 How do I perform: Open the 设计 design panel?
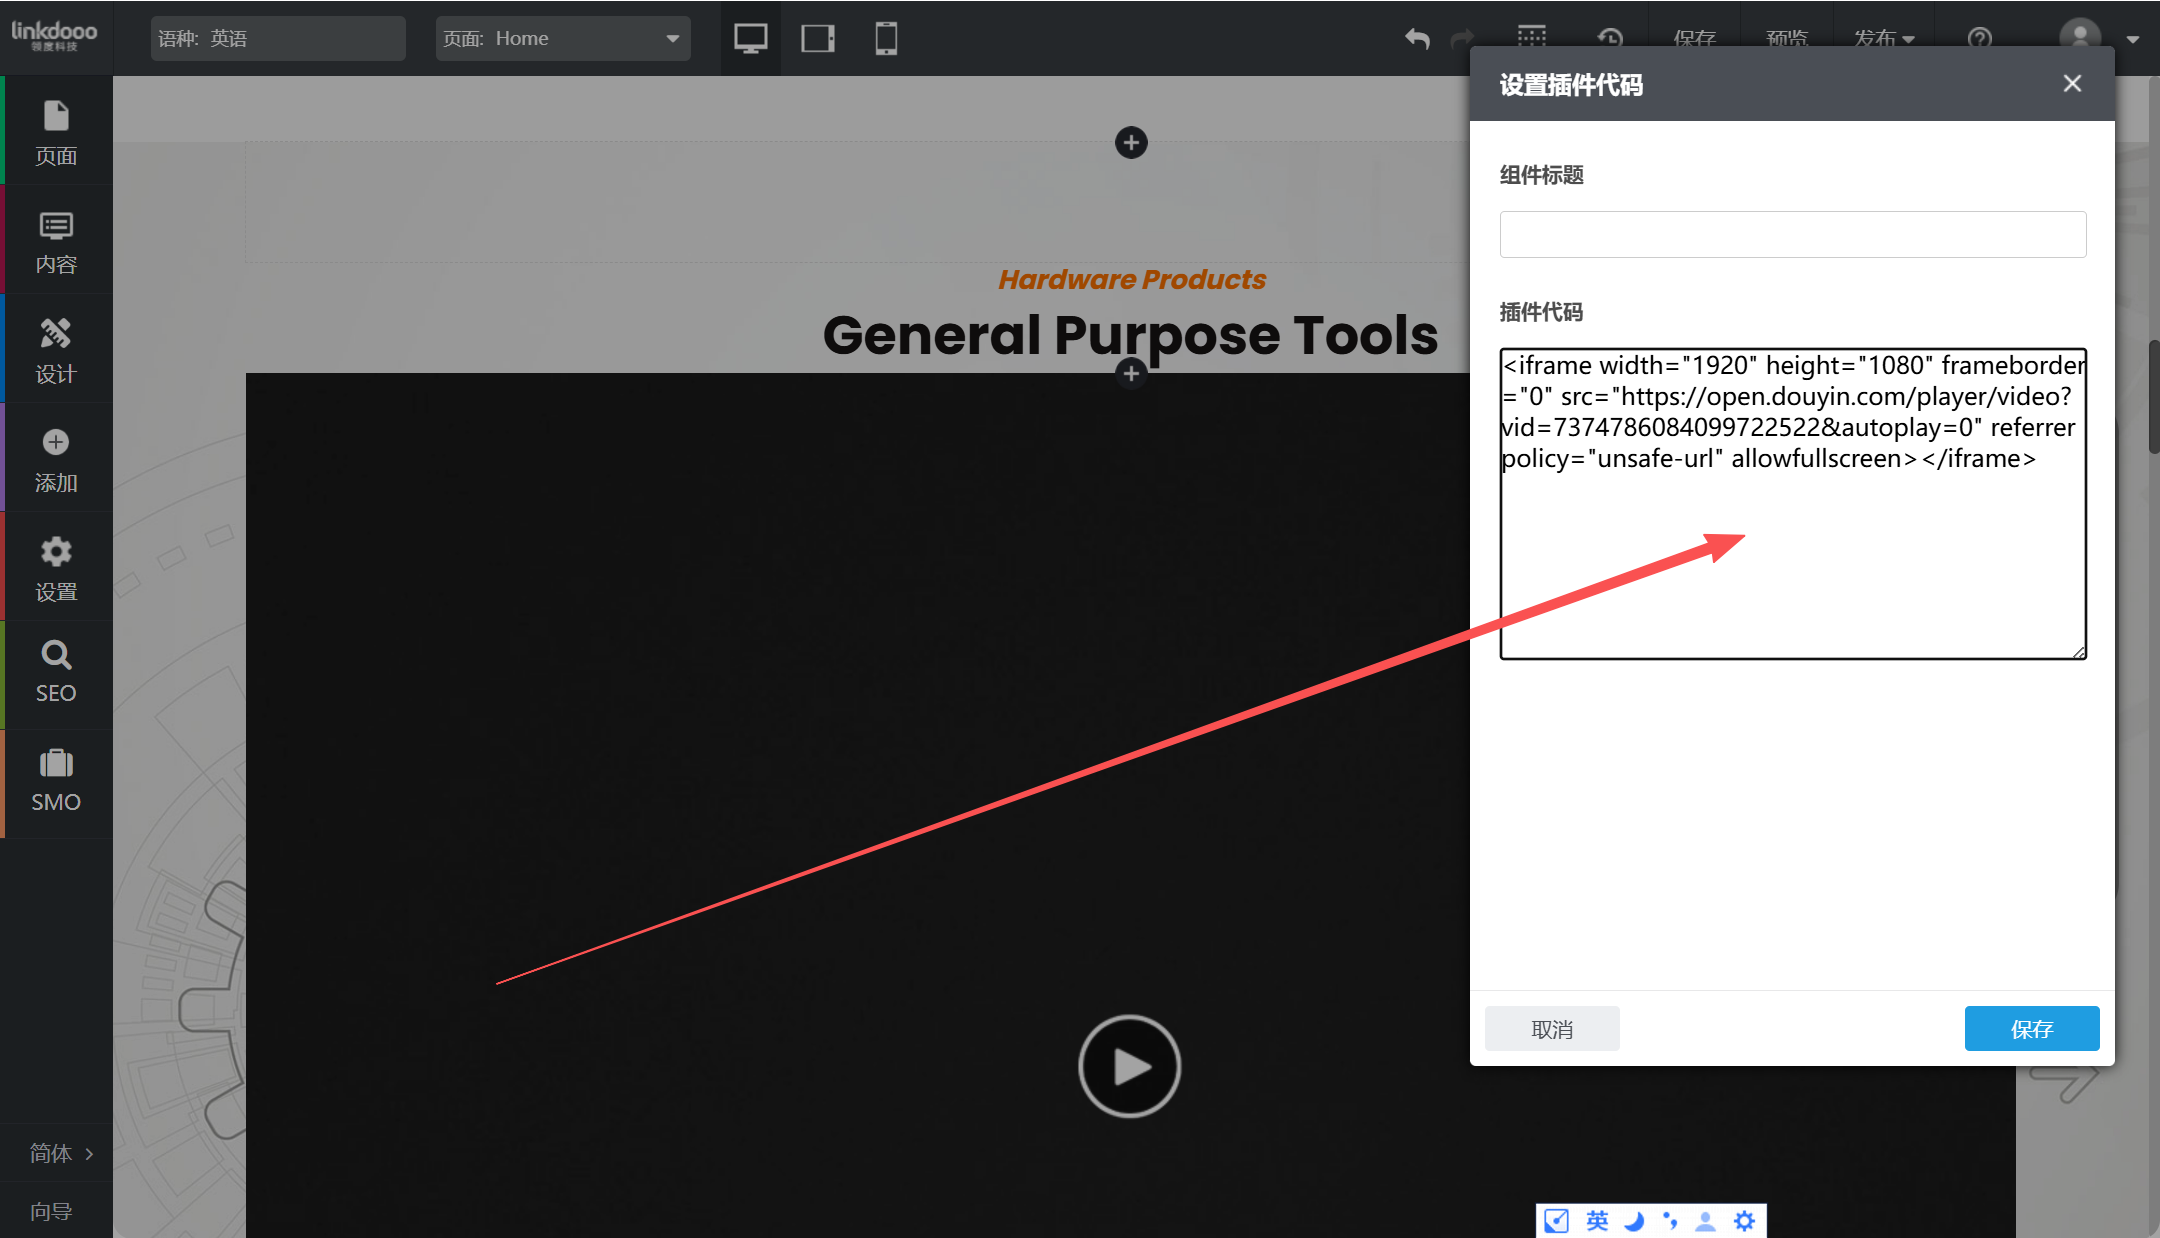pos(56,350)
